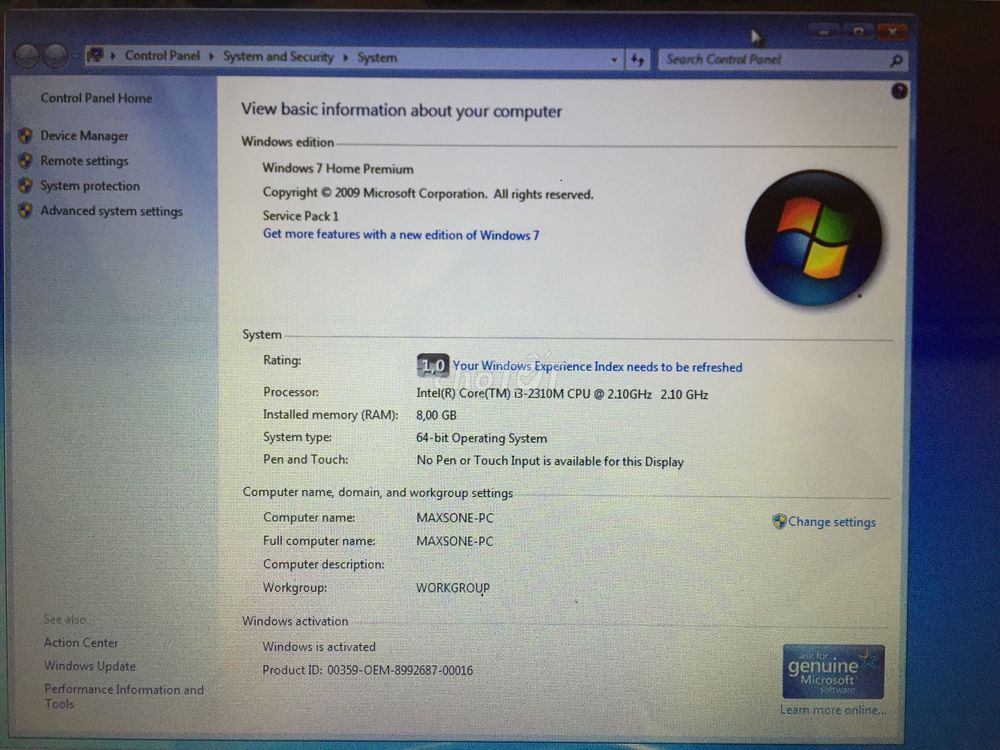
Task: Select System and Security breadcrumb
Action: (278, 57)
